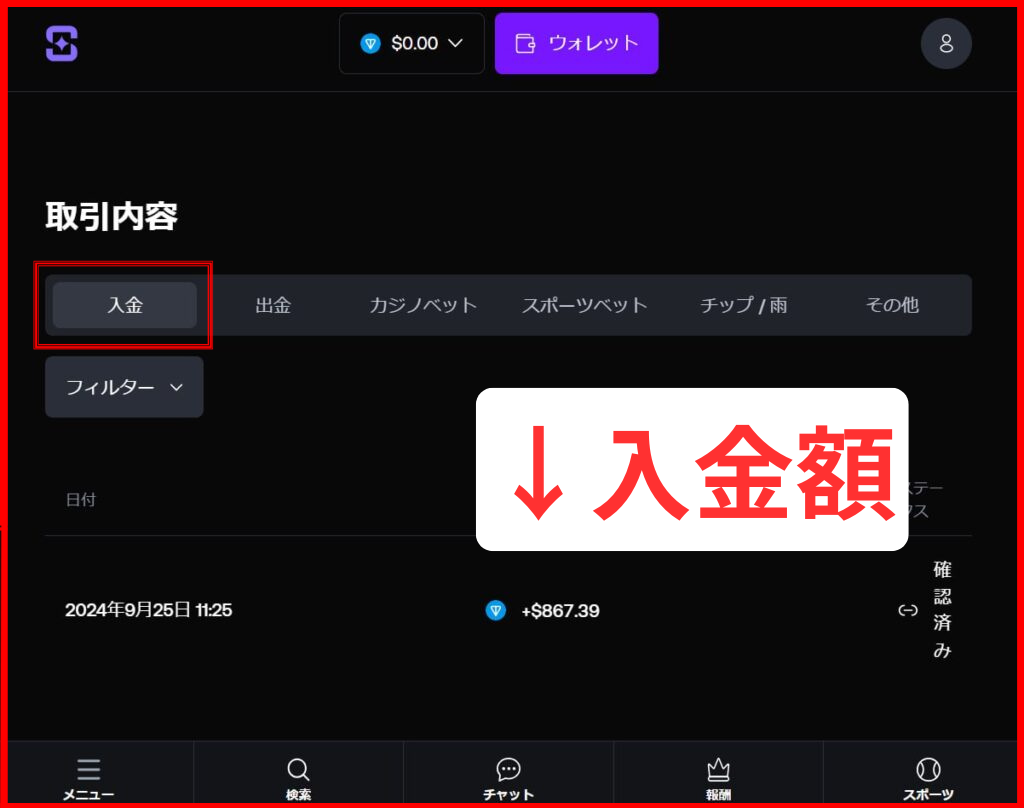Viewport: 1024px width, 808px height.
Task: Select the チップ / 雨 tab
Action: pyautogui.click(x=743, y=305)
